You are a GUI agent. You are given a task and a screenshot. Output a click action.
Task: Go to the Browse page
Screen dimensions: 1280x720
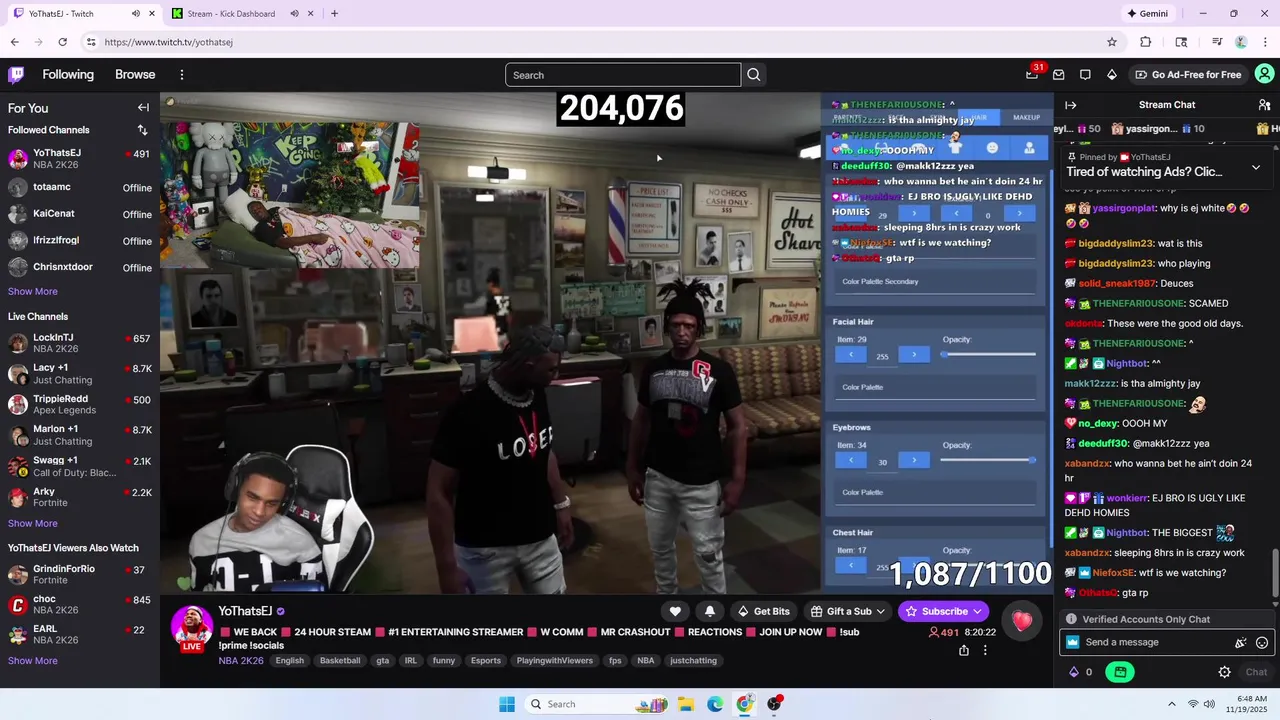tap(135, 75)
